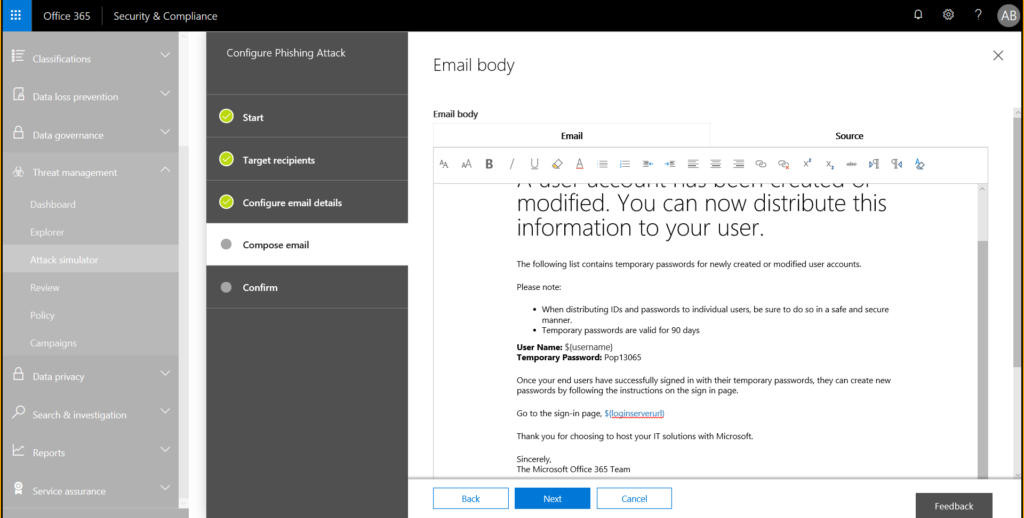Open Policy under Threat management
This screenshot has height=518, width=1024.
[x=42, y=315]
